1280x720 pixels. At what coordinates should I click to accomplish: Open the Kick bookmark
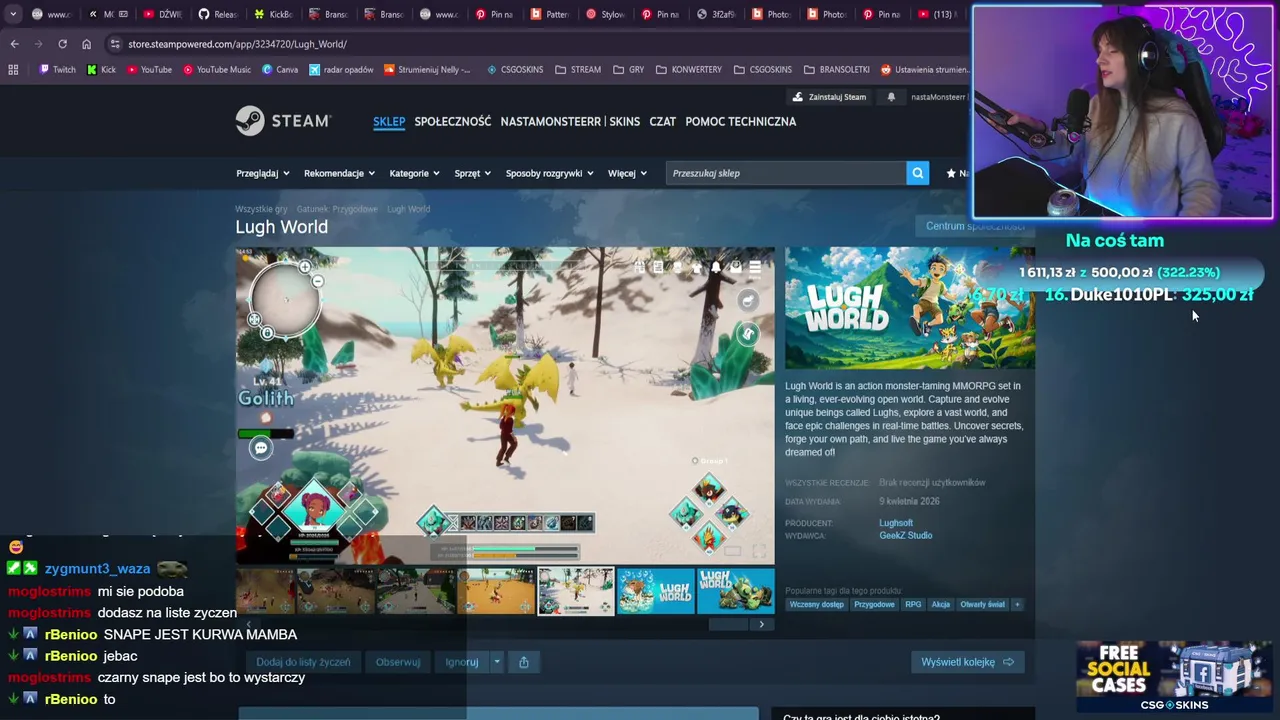[101, 70]
